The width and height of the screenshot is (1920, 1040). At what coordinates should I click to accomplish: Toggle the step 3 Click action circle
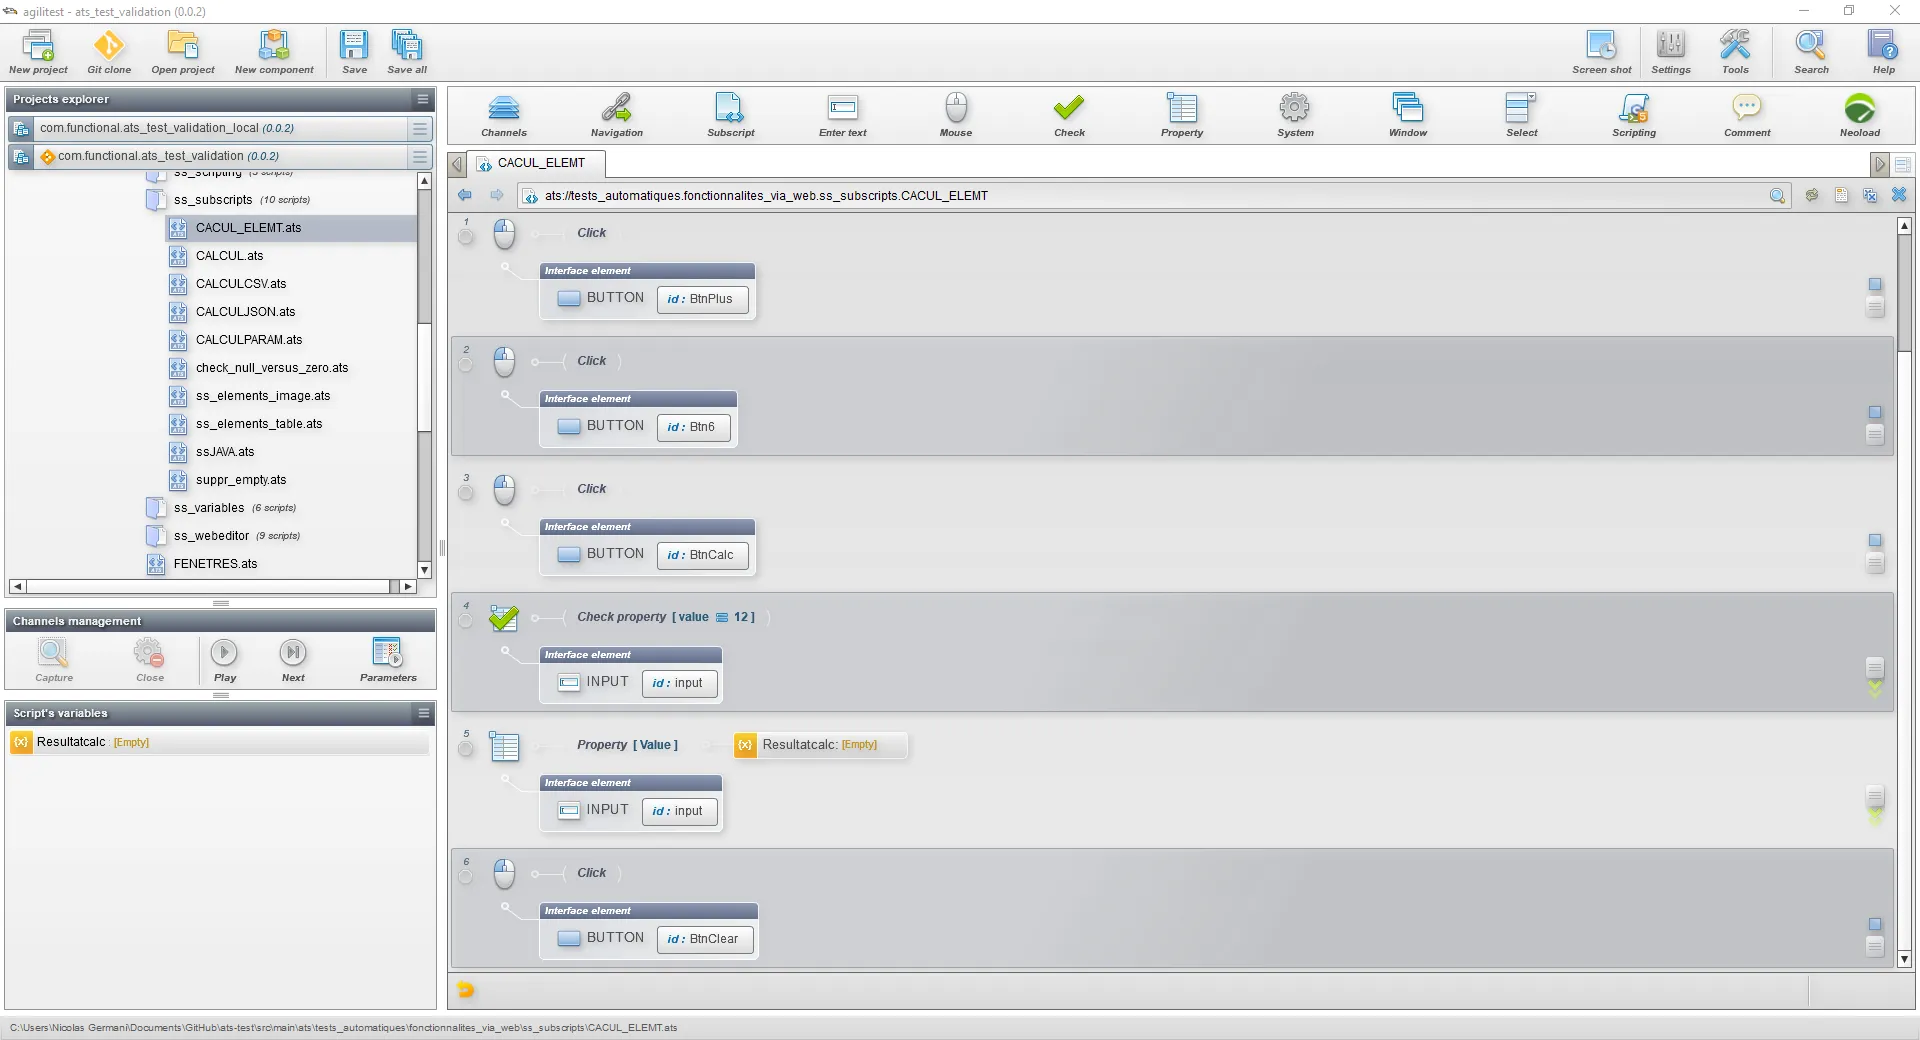click(466, 493)
